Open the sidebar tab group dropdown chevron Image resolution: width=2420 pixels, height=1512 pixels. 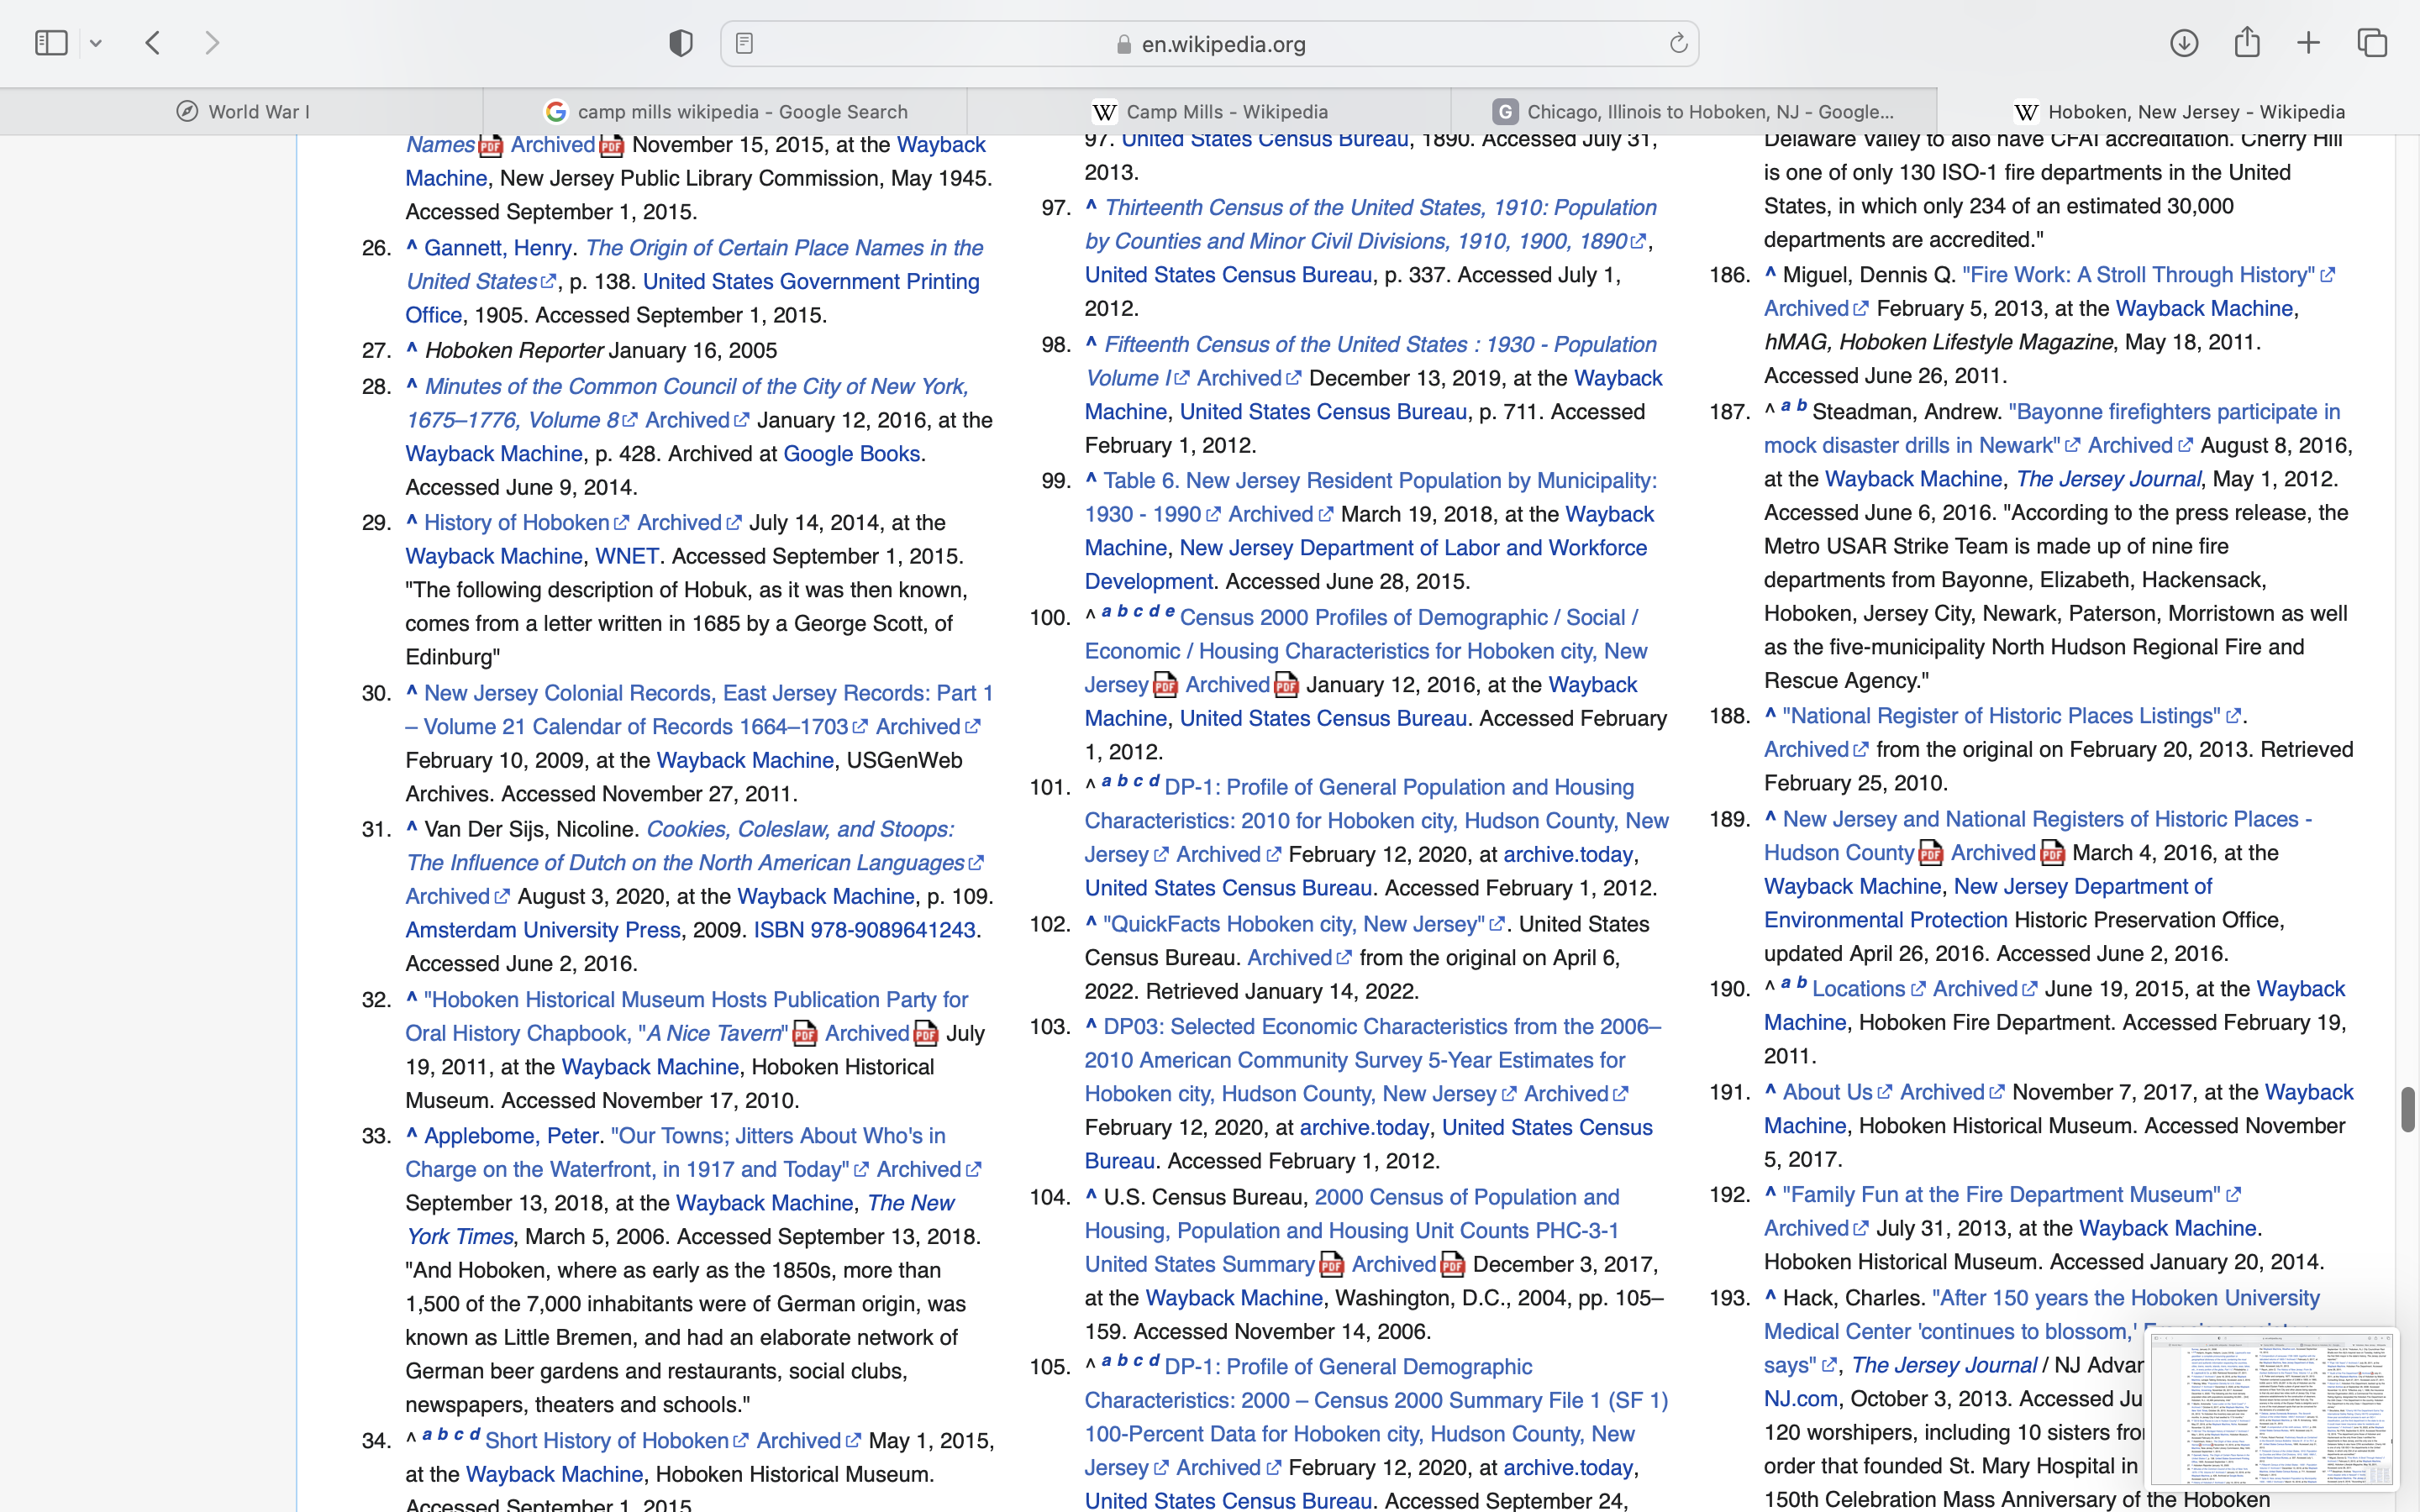pos(96,43)
